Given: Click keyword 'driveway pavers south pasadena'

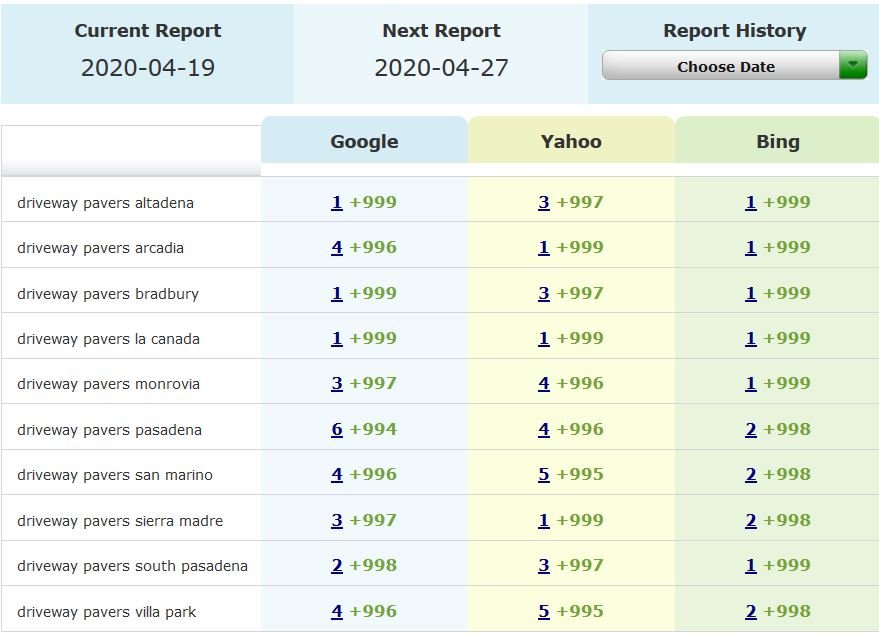Looking at the screenshot, I should tap(132, 566).
